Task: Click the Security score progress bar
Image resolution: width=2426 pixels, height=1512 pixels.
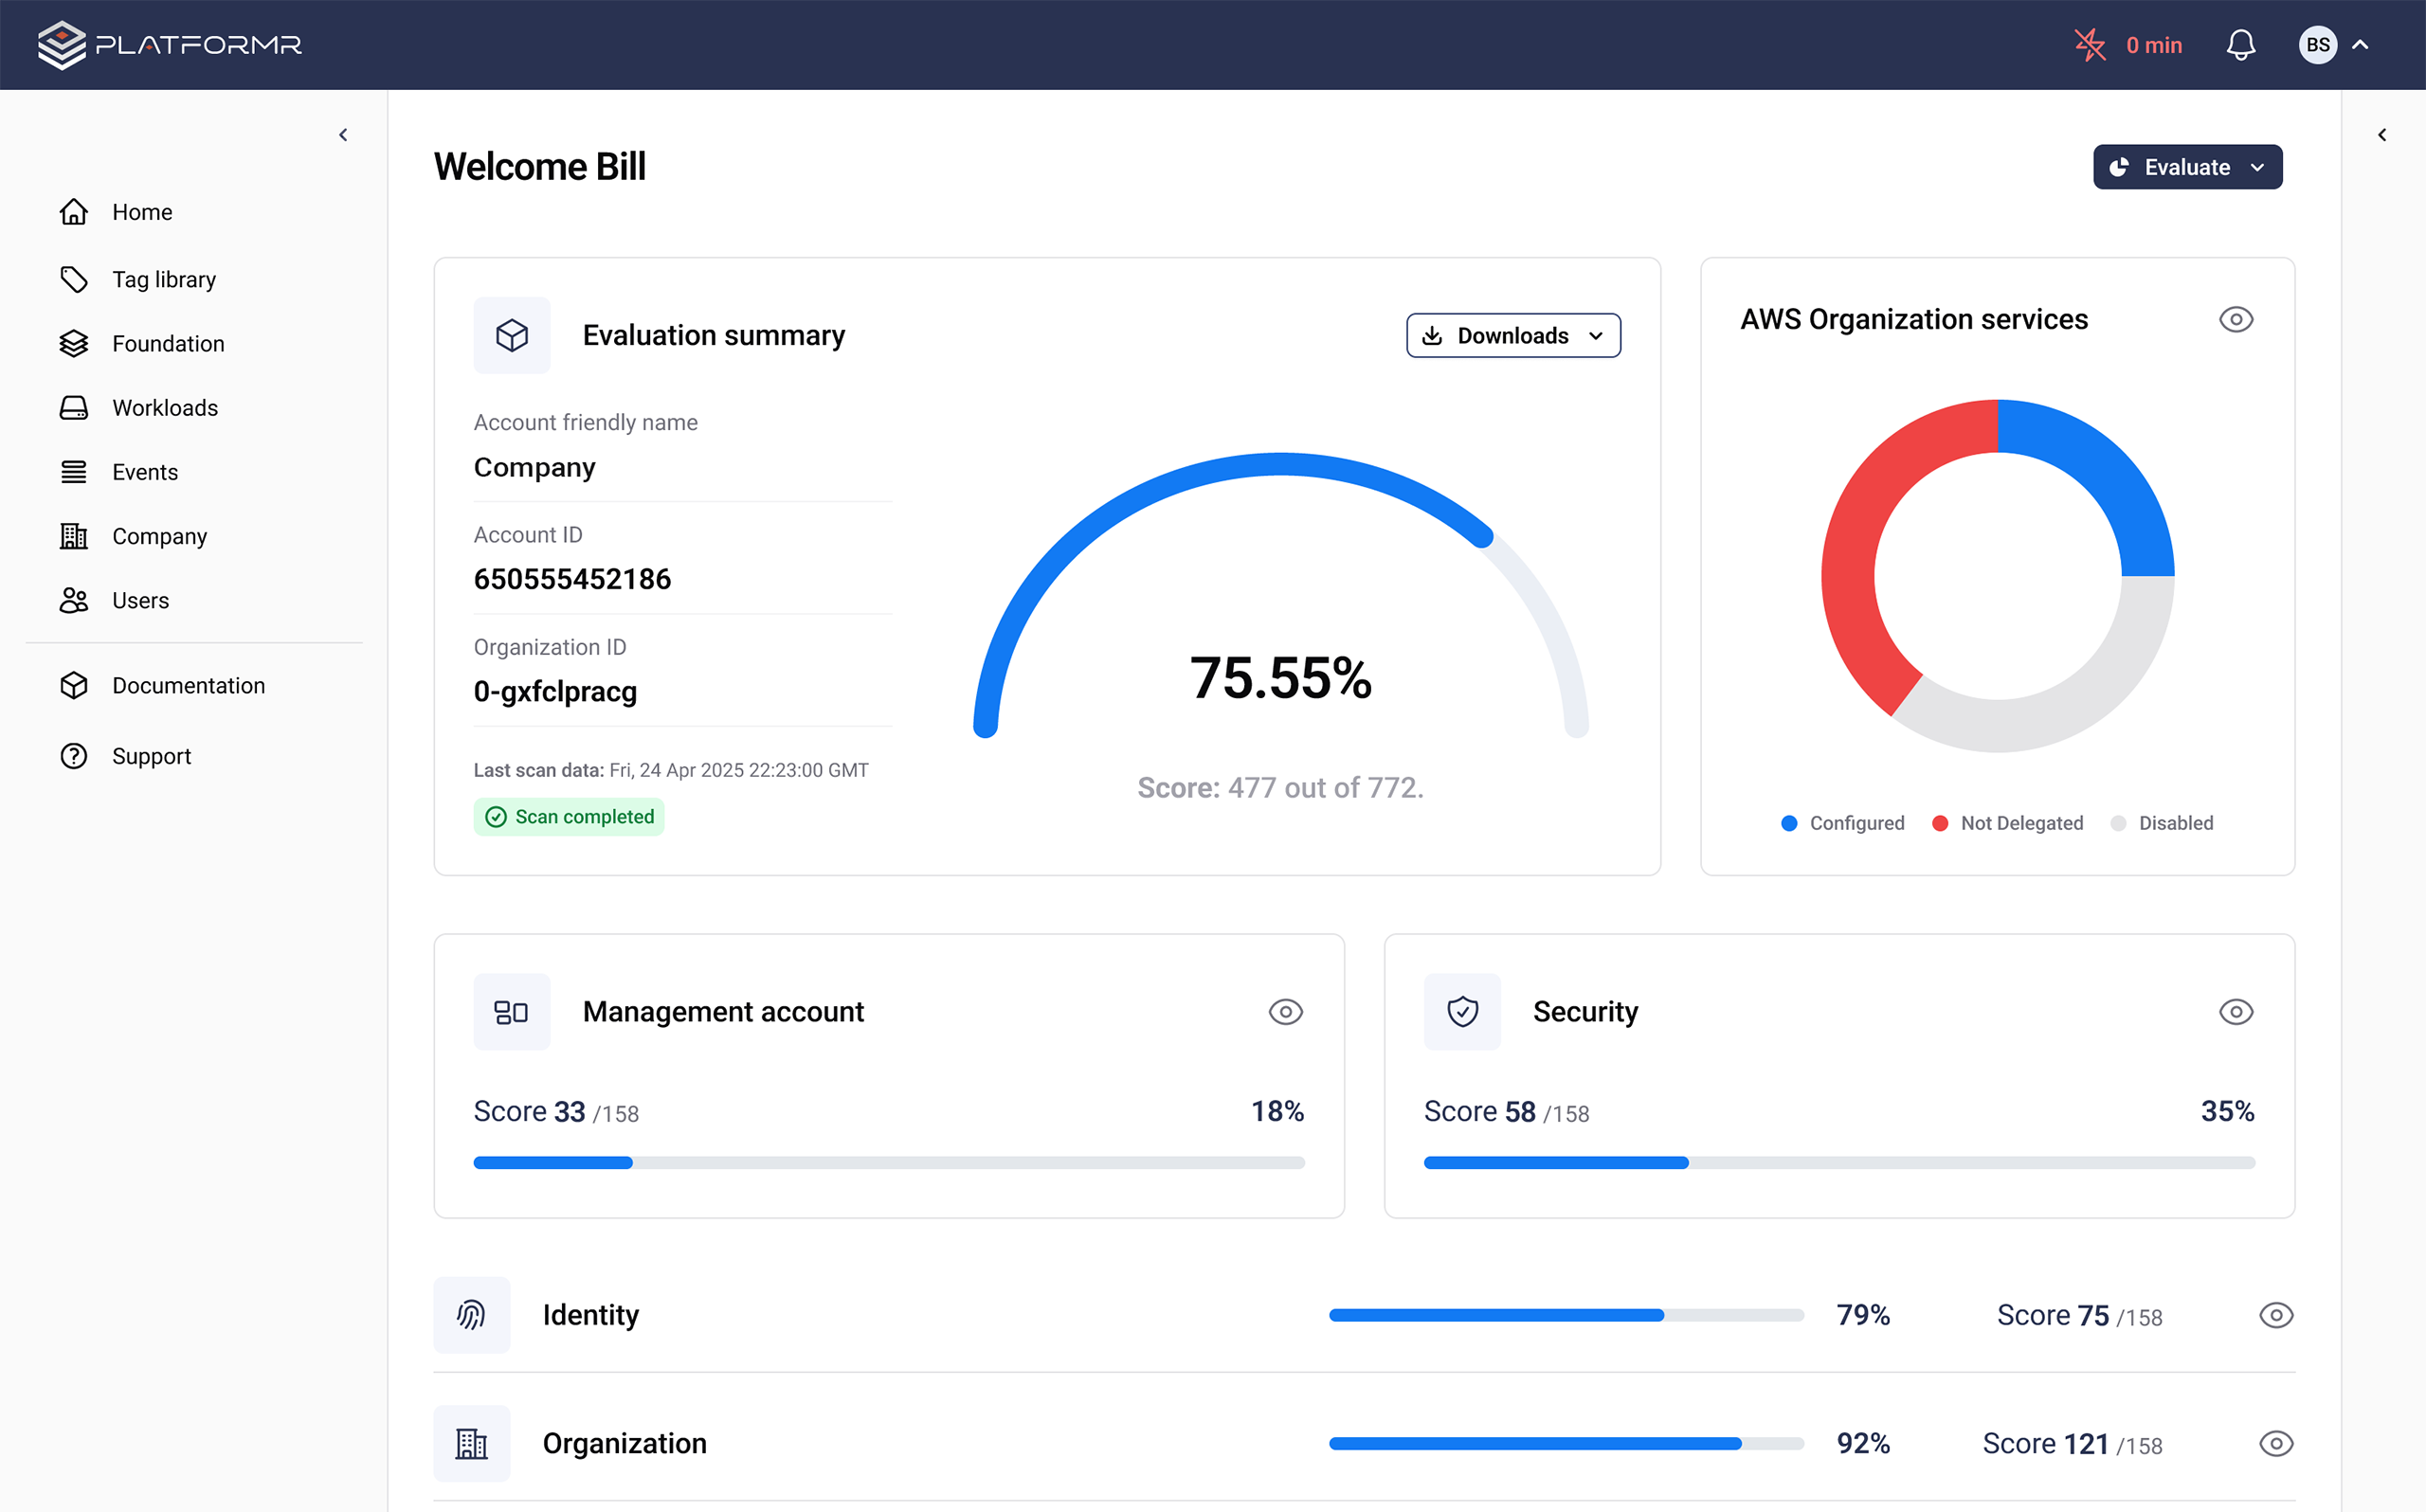Action: pos(1838,1163)
